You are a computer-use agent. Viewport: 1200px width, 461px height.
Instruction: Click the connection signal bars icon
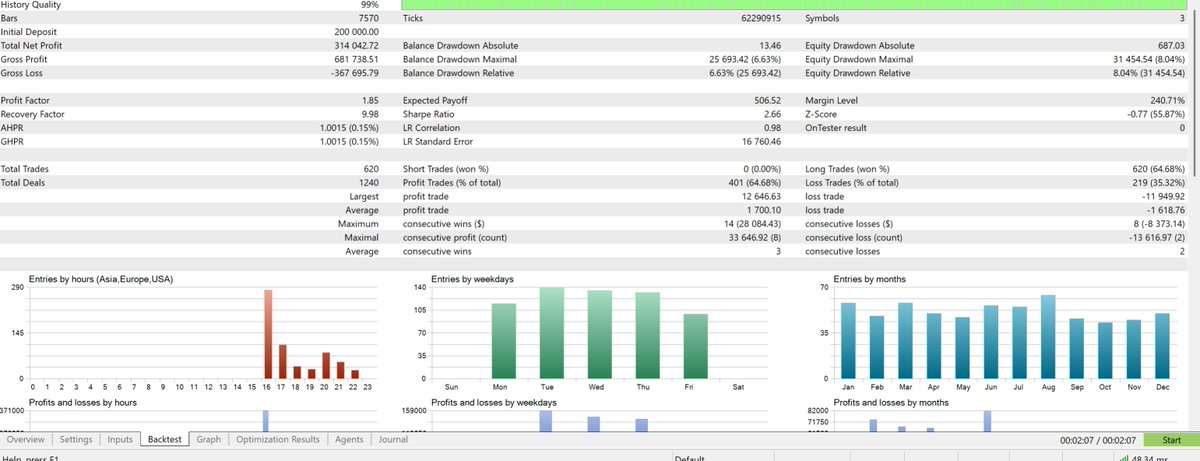(x=1125, y=458)
